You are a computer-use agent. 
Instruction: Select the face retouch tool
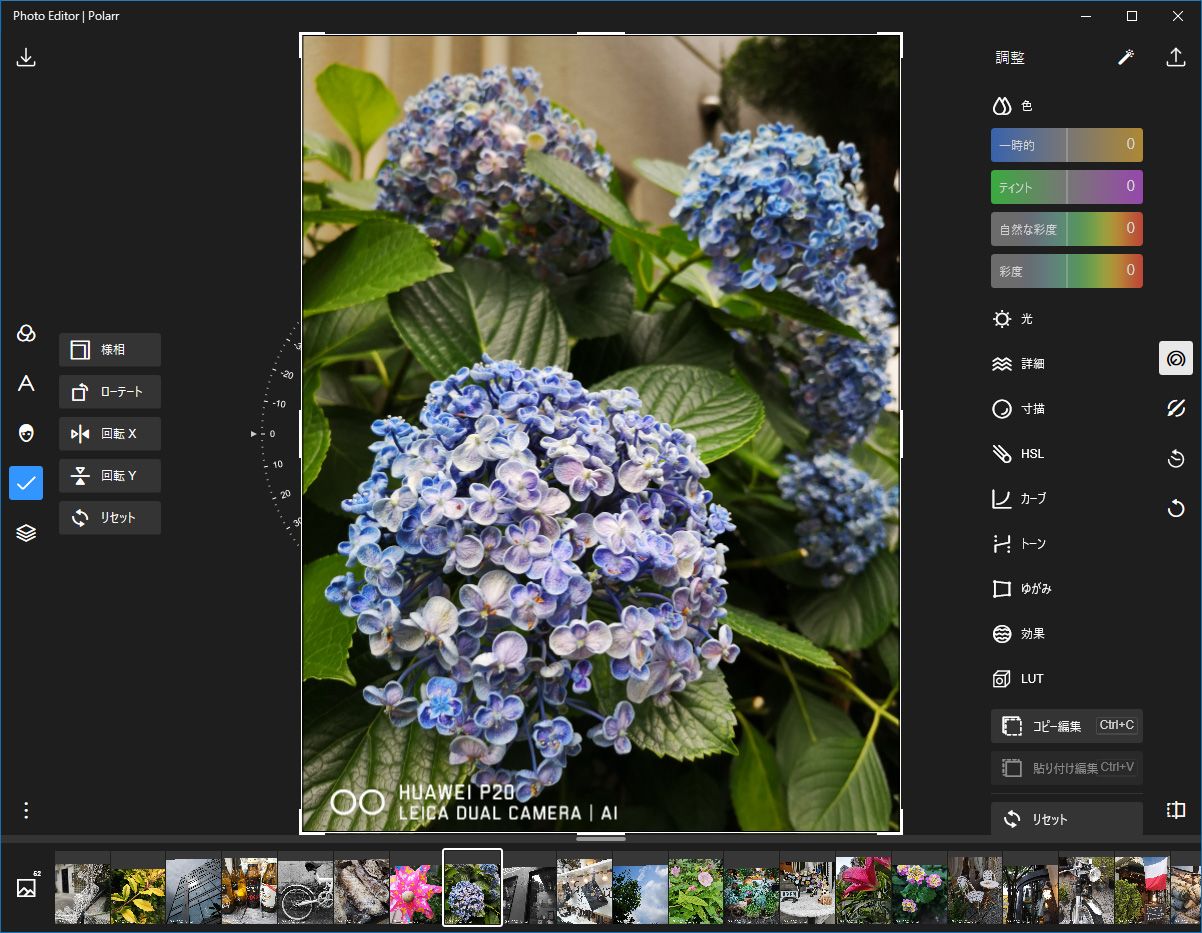26,433
